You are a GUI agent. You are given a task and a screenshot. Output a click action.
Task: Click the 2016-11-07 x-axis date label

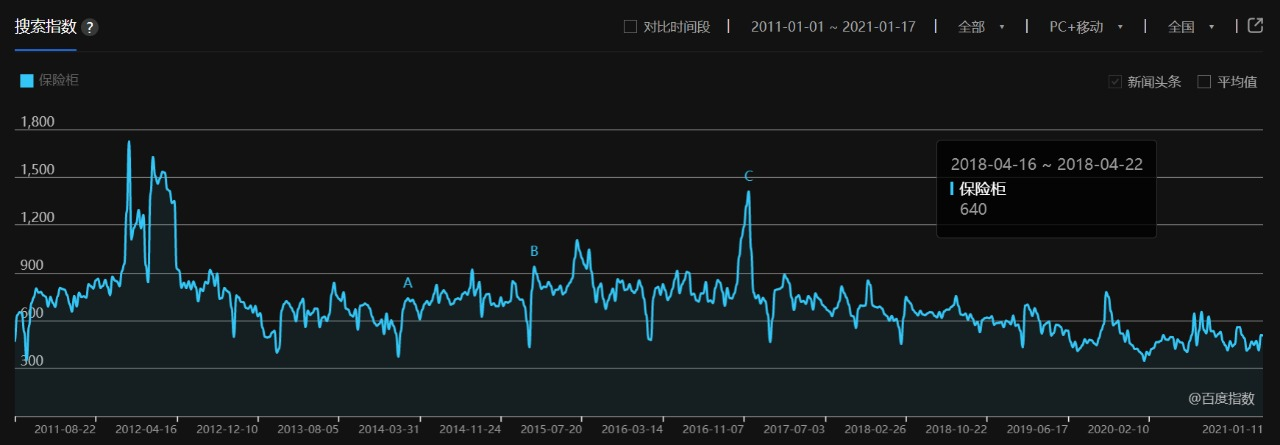[713, 429]
